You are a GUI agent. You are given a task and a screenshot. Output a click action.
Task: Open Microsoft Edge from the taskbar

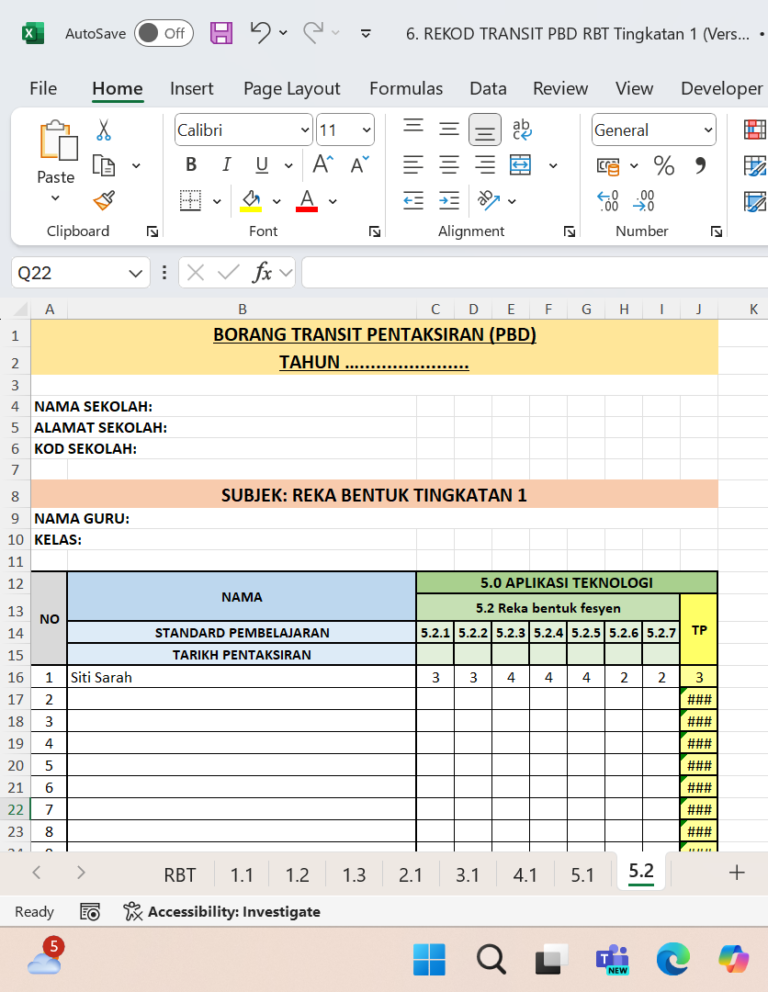click(x=672, y=959)
